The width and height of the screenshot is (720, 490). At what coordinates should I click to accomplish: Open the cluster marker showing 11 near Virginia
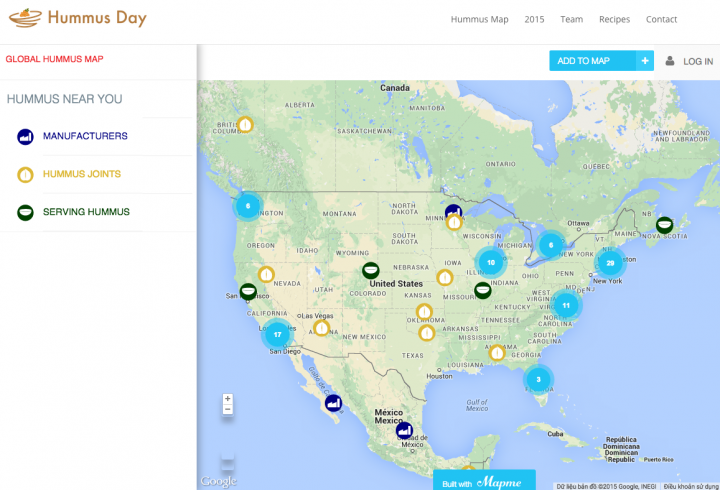click(566, 305)
